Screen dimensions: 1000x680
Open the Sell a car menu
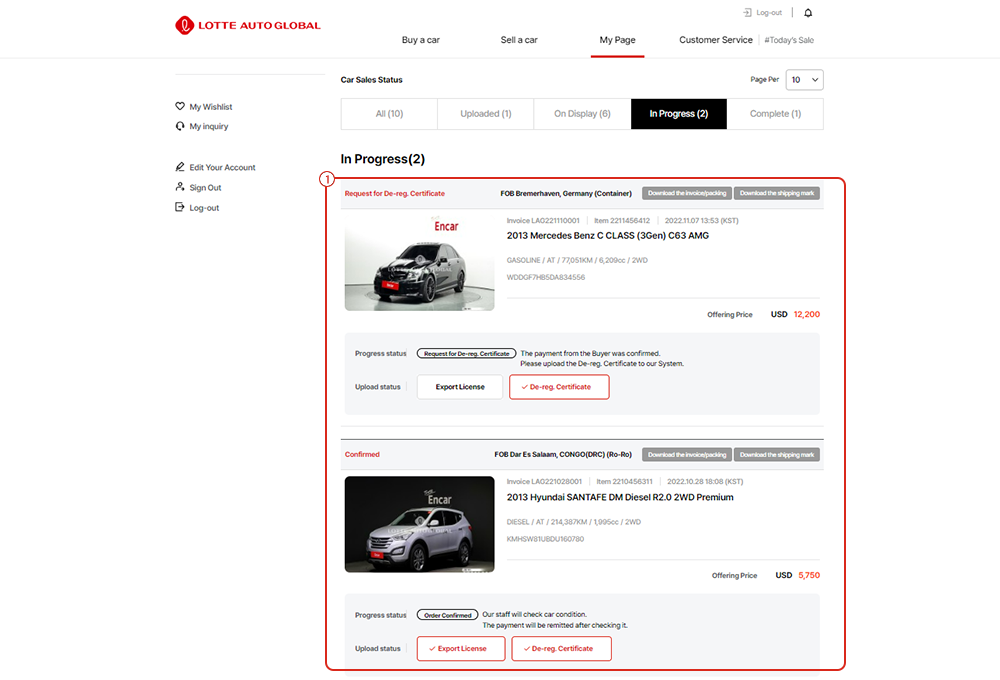click(519, 40)
